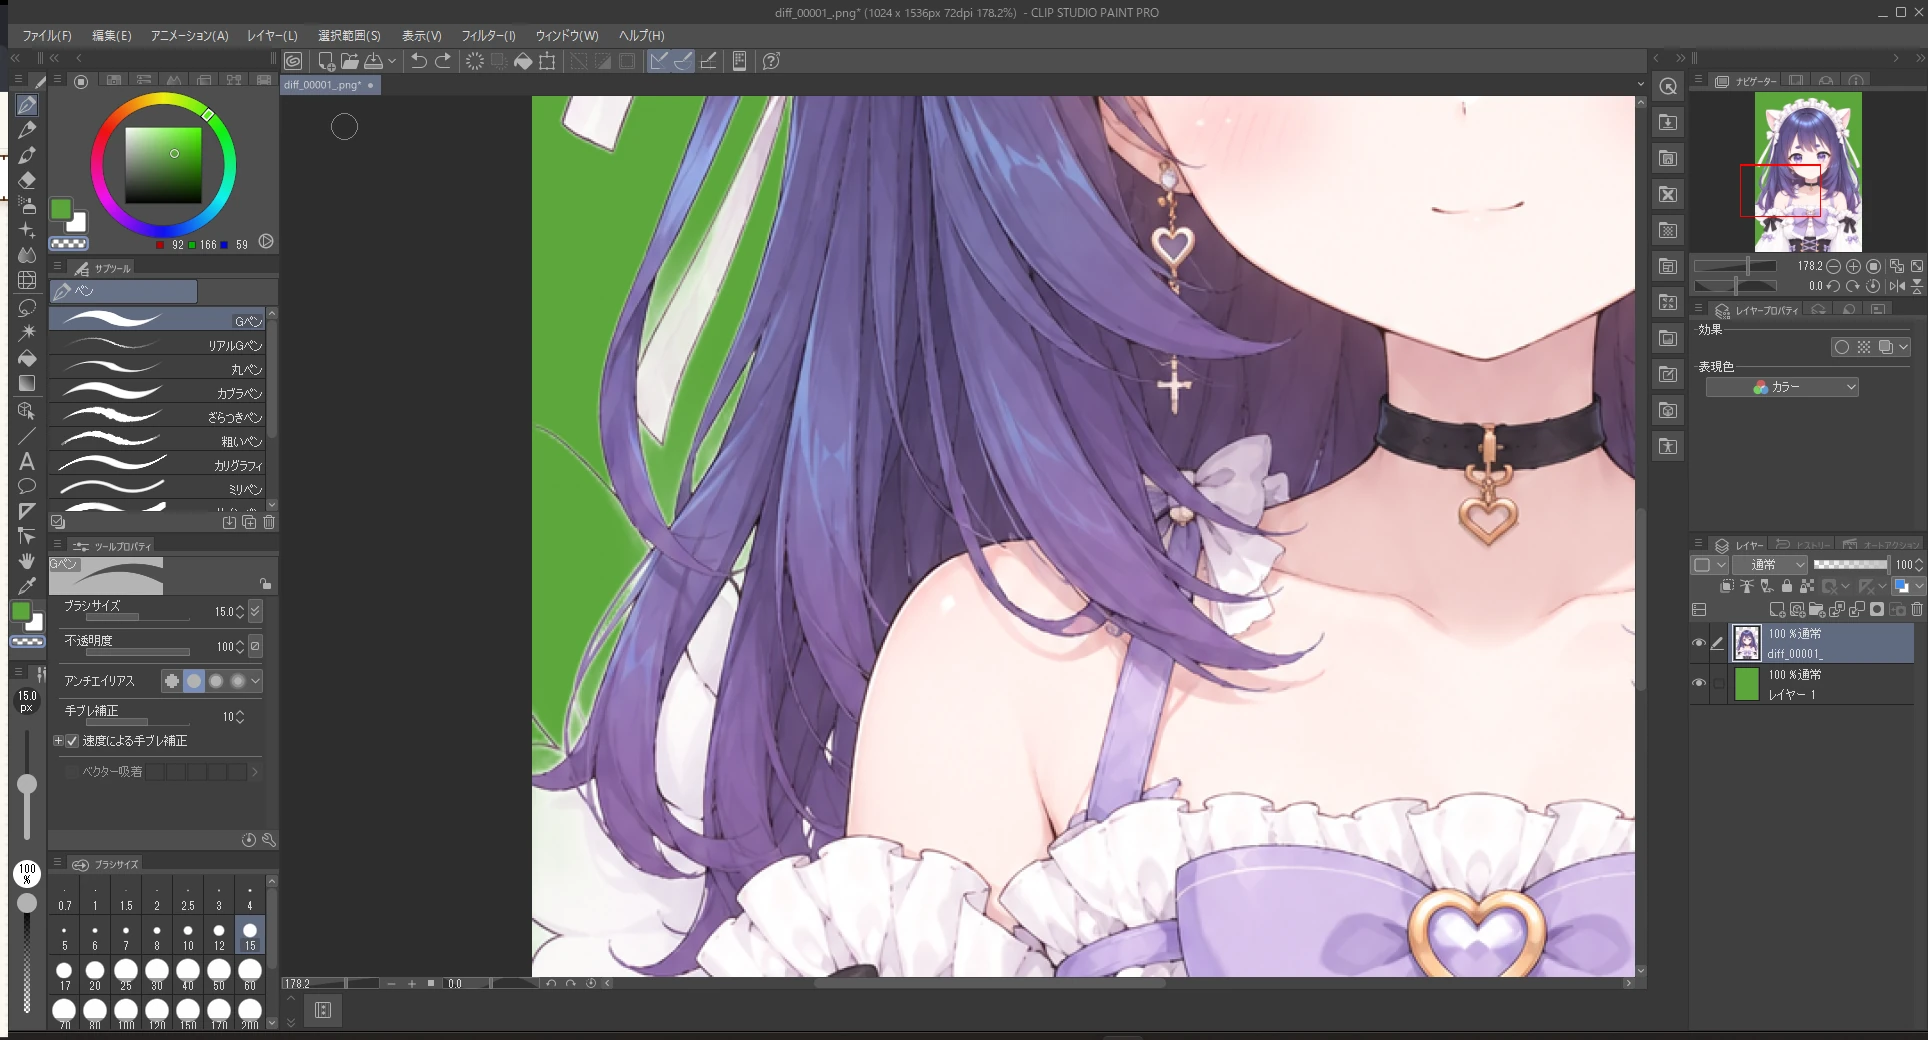Viewport: 1928px width, 1040px height.
Task: Click the Clear (delete) spinner icon
Action: click(474, 61)
